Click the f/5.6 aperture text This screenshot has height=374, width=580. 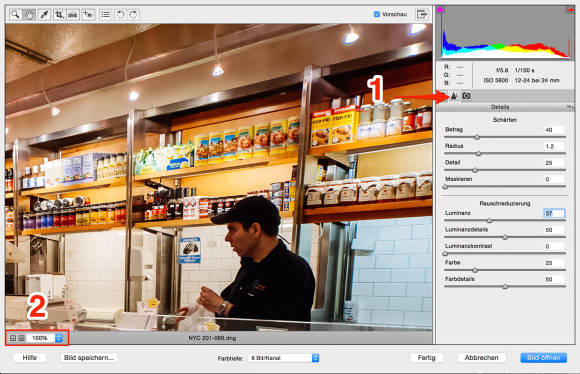tap(502, 70)
